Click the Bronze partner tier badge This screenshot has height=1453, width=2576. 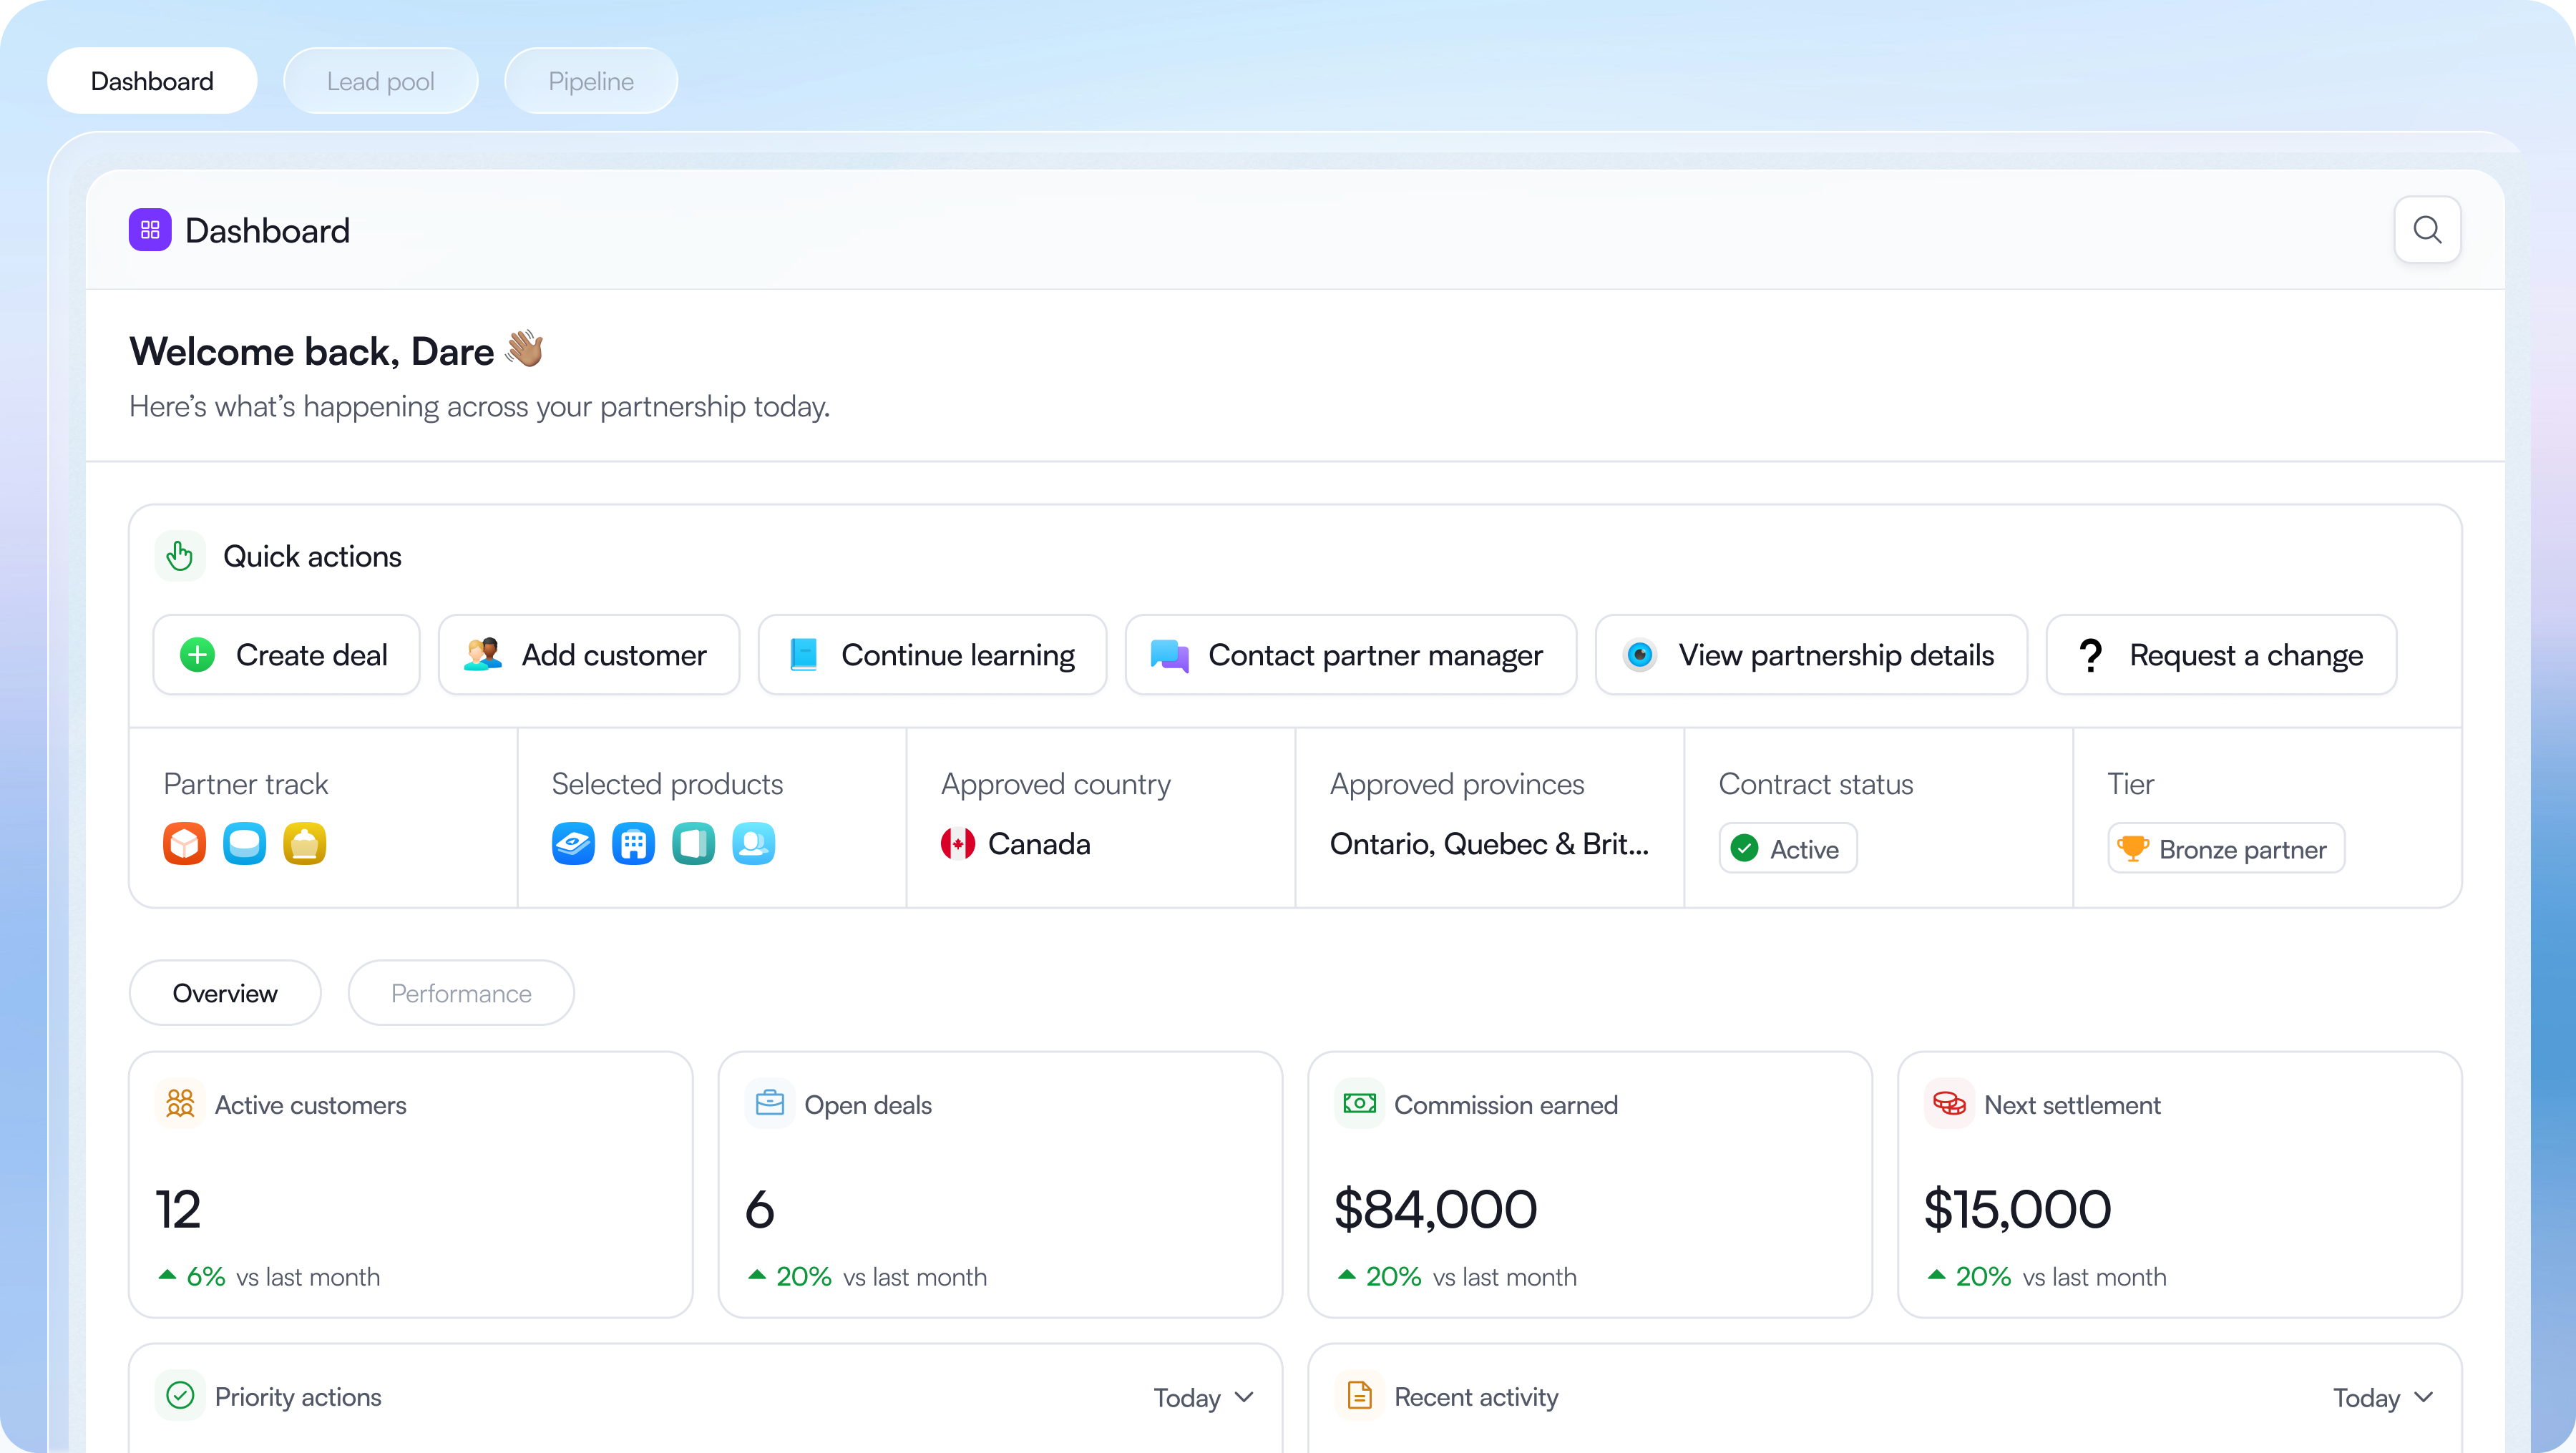tap(2226, 849)
